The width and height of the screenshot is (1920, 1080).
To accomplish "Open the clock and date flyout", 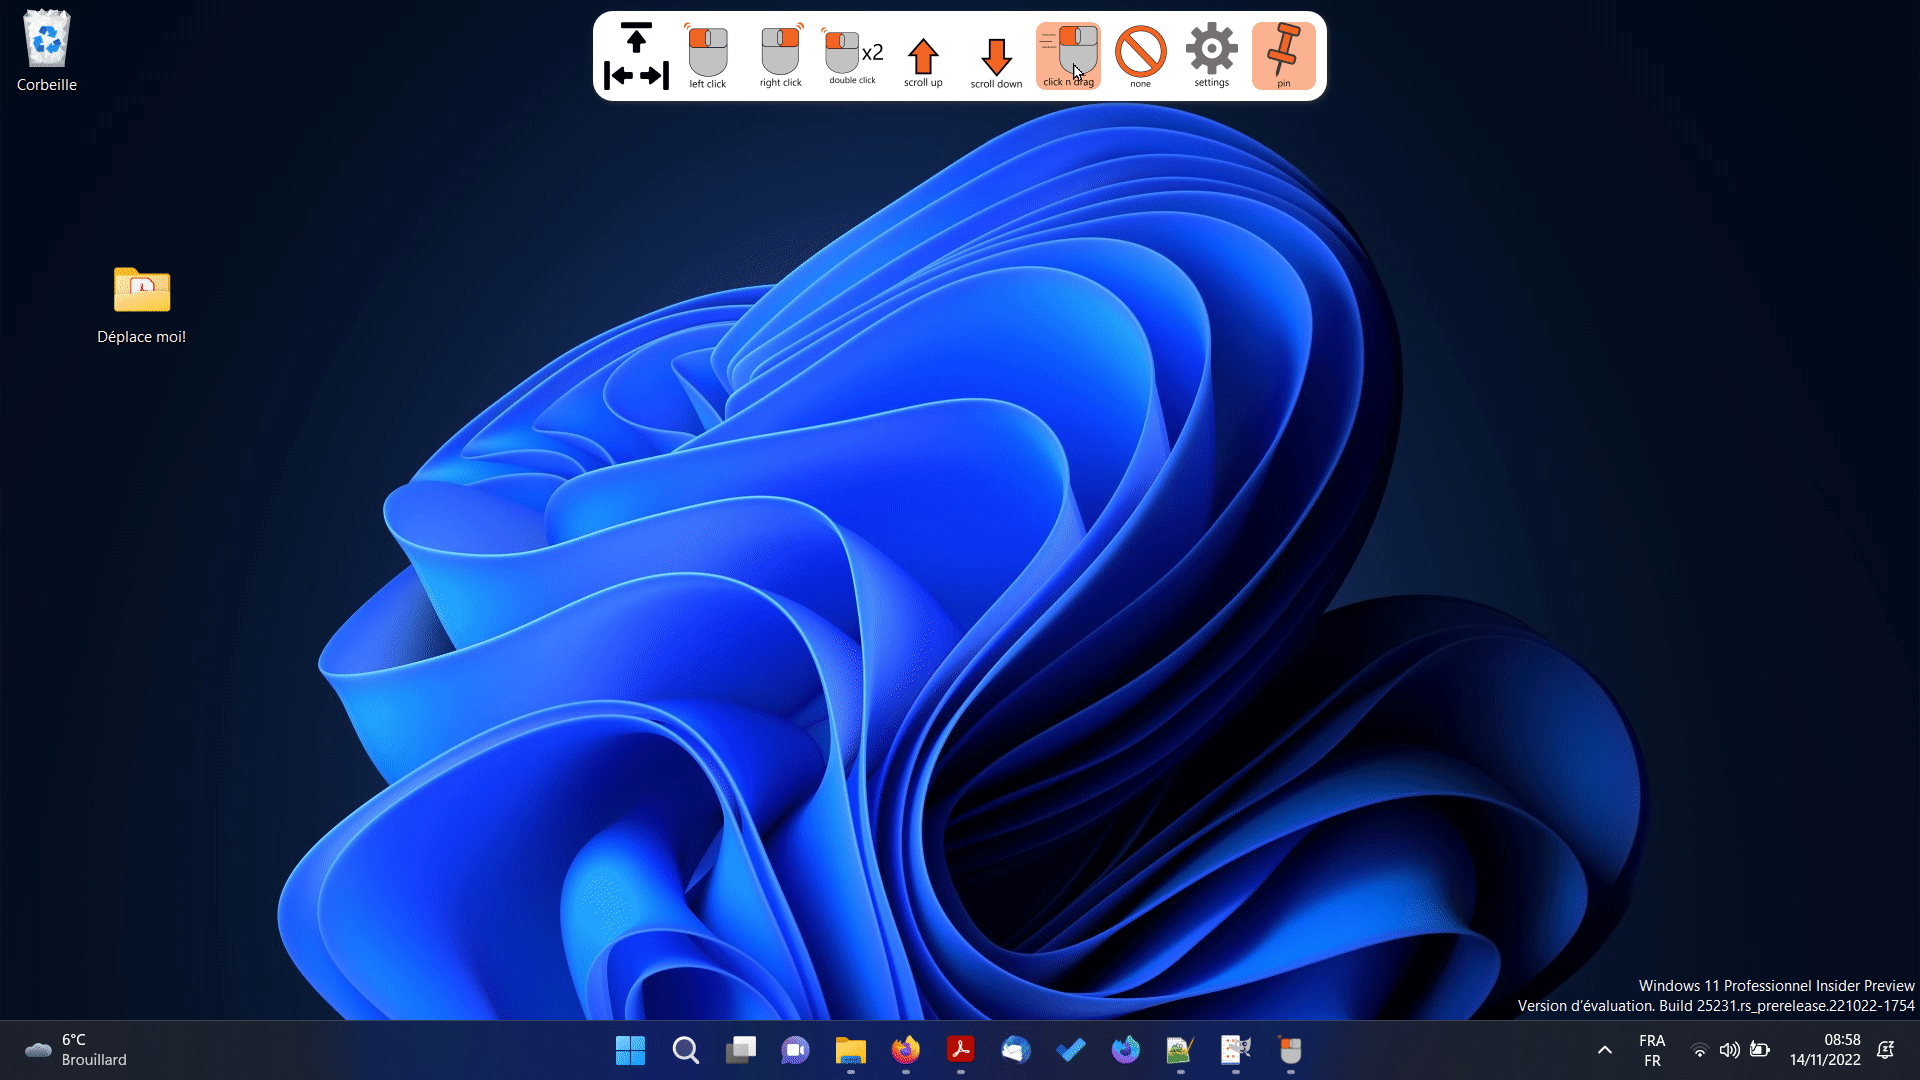I will [1825, 1050].
